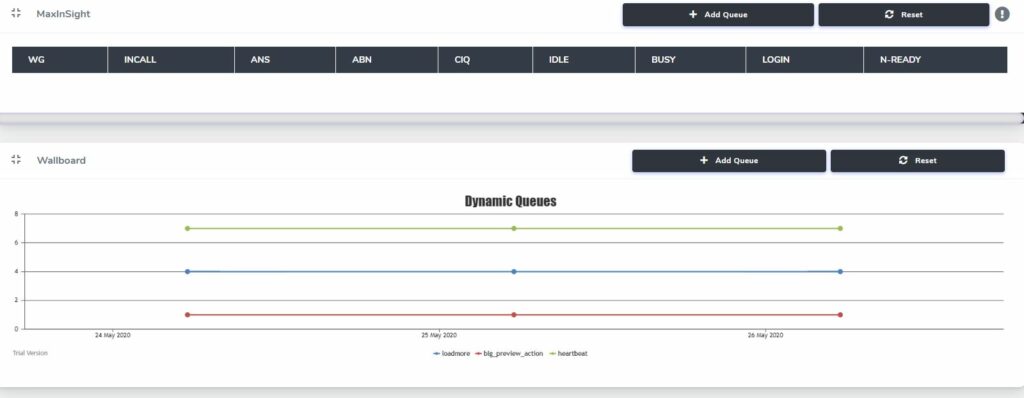Click the Wallboard panel title
The width and height of the screenshot is (1024, 398).
click(x=61, y=160)
